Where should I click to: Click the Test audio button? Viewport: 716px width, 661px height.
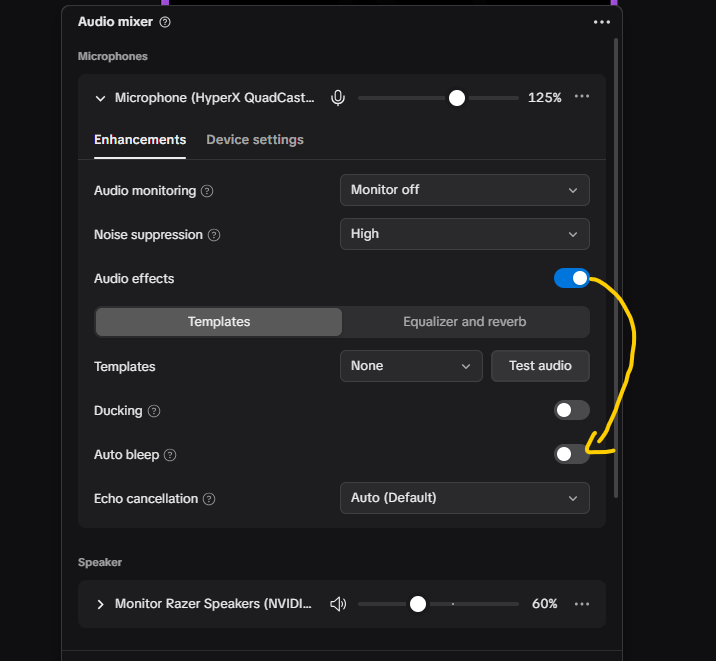click(540, 366)
